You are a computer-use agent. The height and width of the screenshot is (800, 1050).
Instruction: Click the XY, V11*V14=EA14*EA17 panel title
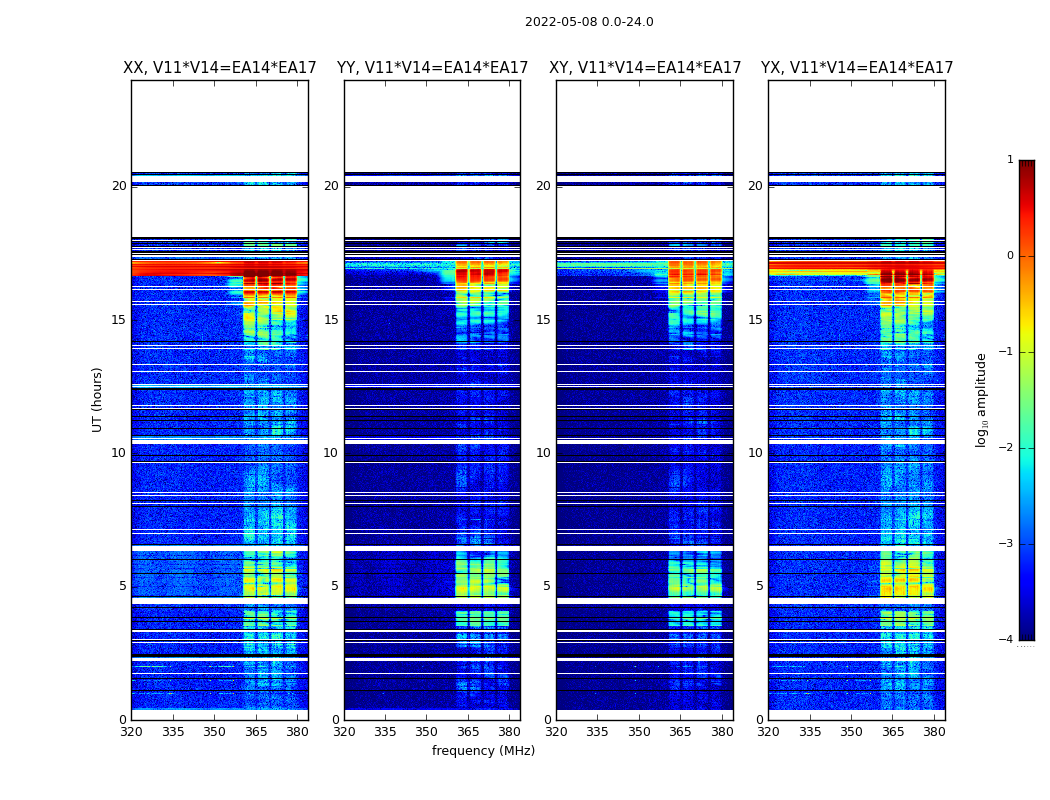(x=645, y=68)
